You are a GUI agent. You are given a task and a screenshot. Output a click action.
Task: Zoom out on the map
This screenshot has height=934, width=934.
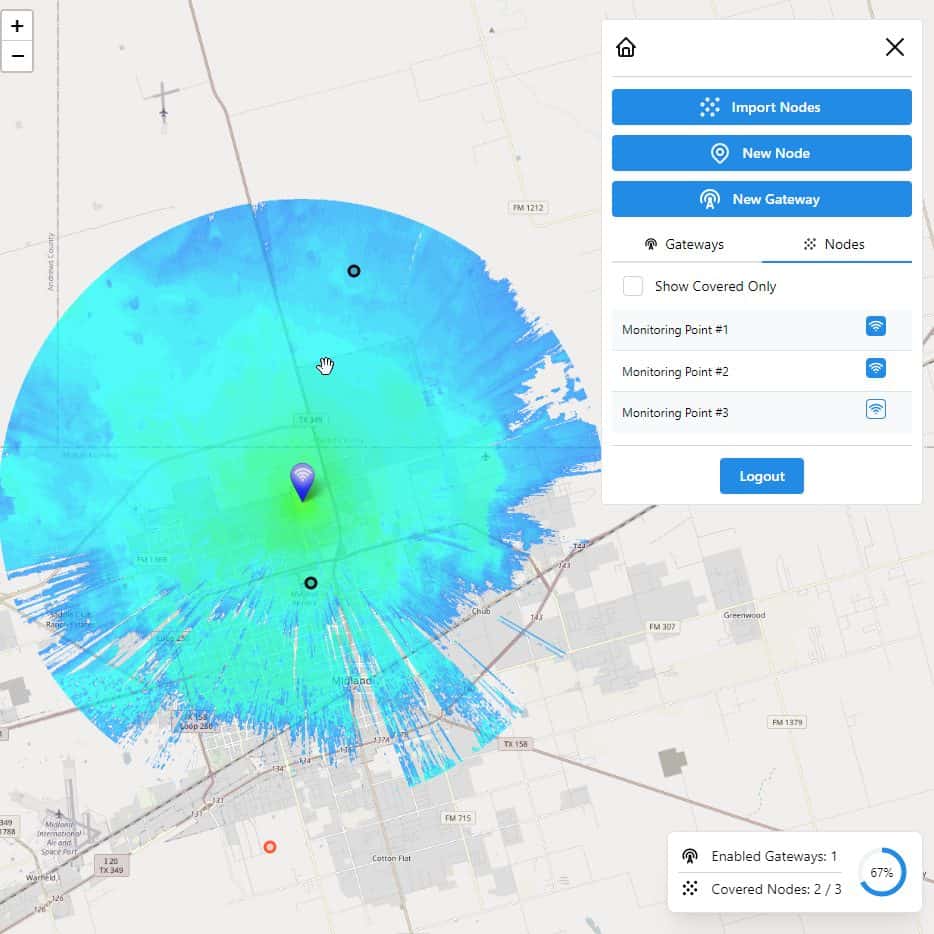17,56
